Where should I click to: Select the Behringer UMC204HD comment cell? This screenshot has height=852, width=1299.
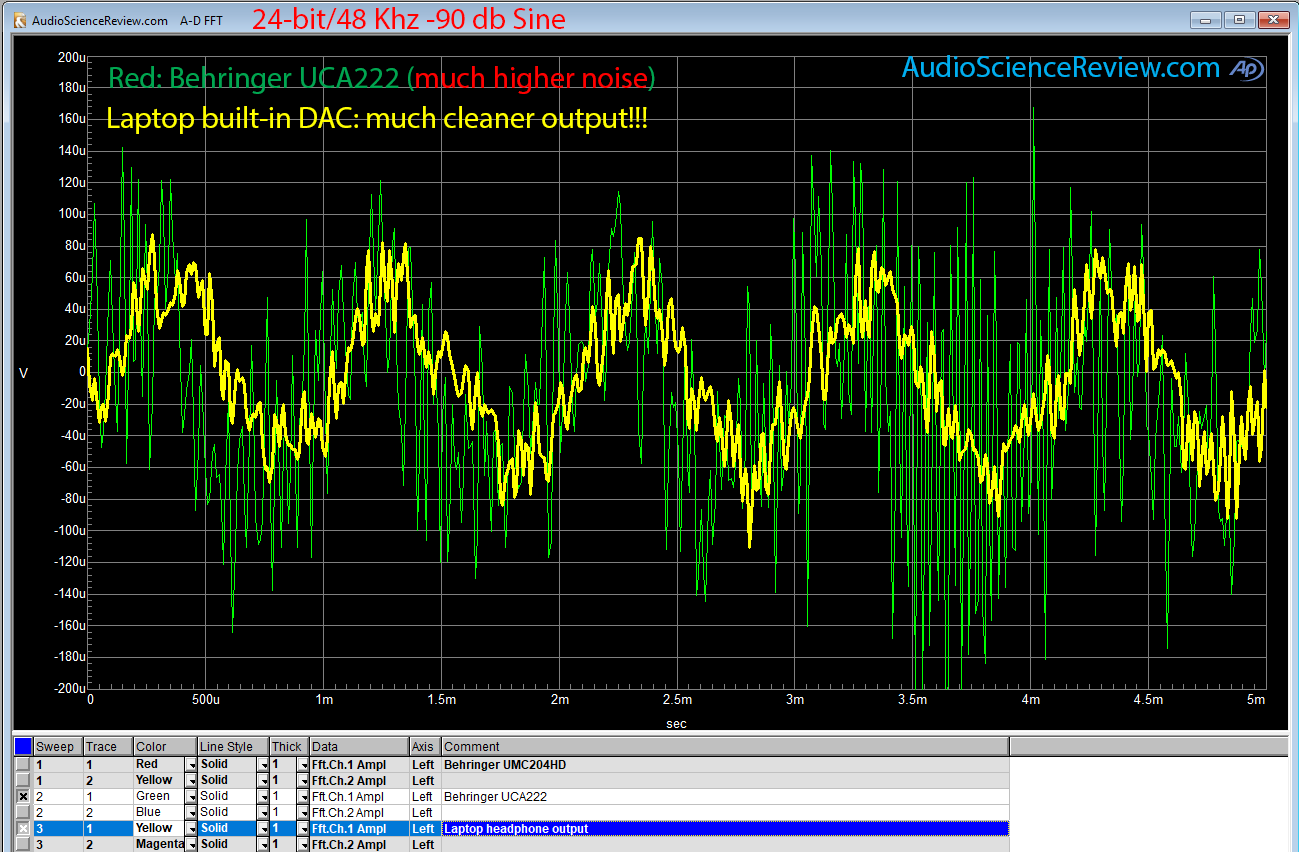point(725,764)
